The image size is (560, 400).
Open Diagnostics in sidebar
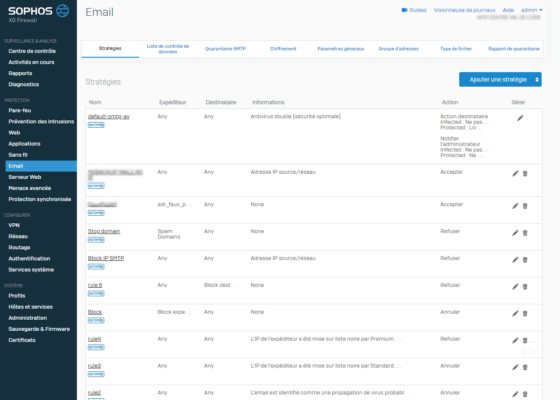[x=24, y=84]
